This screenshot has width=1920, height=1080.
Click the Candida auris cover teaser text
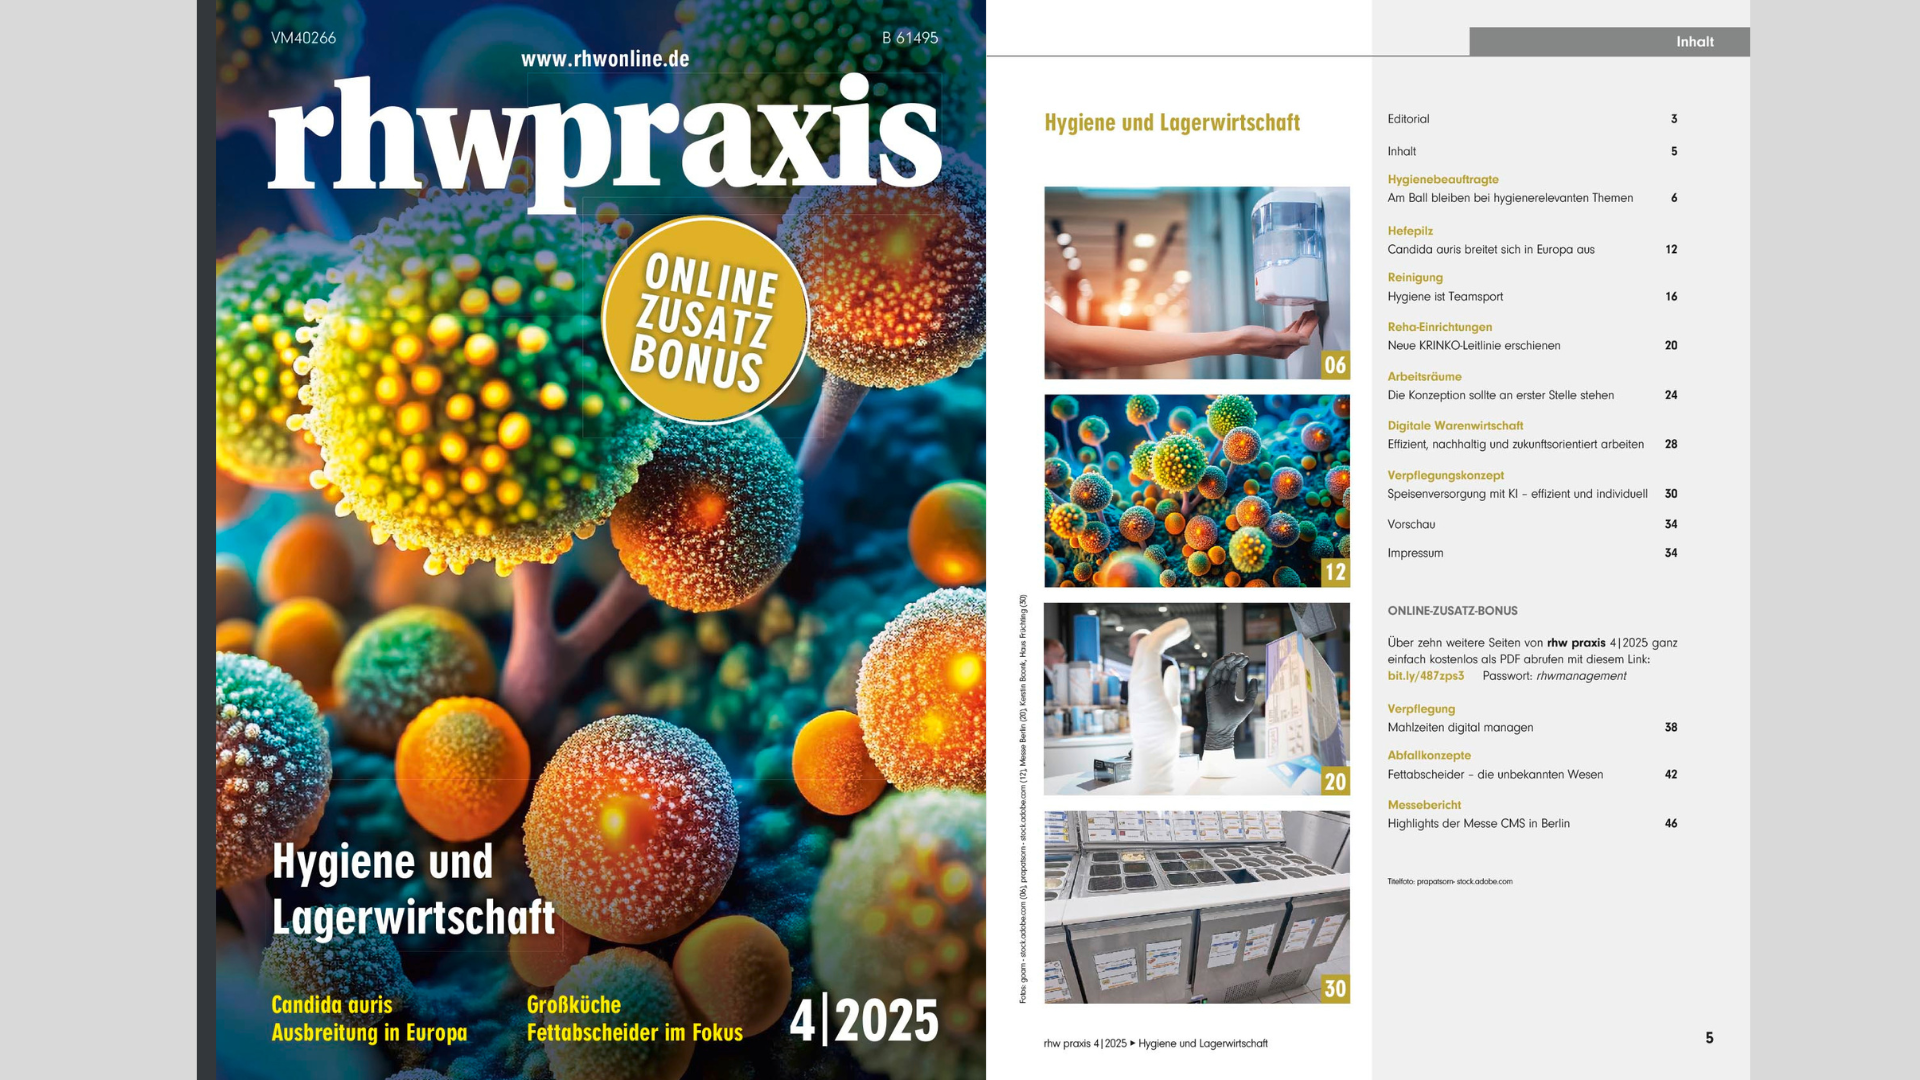[x=369, y=1017]
